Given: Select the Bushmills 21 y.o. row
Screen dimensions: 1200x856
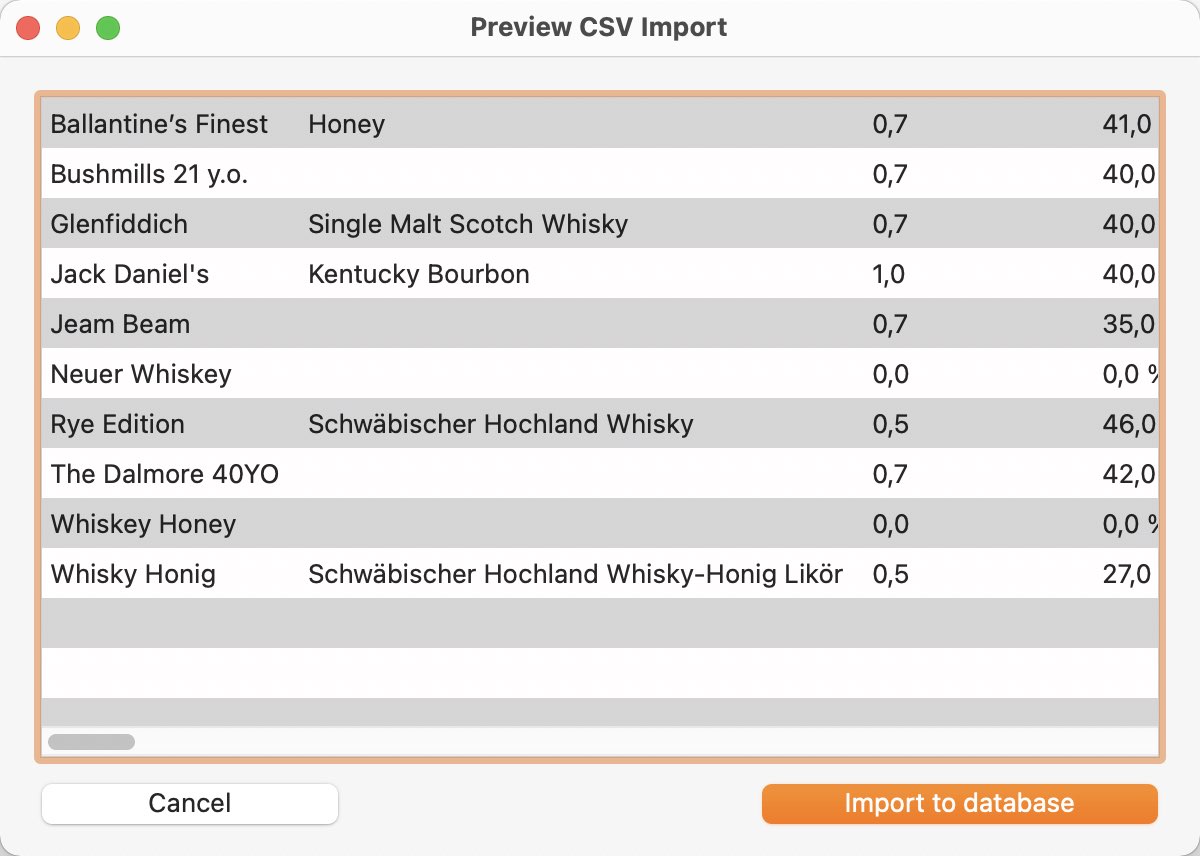Looking at the screenshot, I should [600, 173].
